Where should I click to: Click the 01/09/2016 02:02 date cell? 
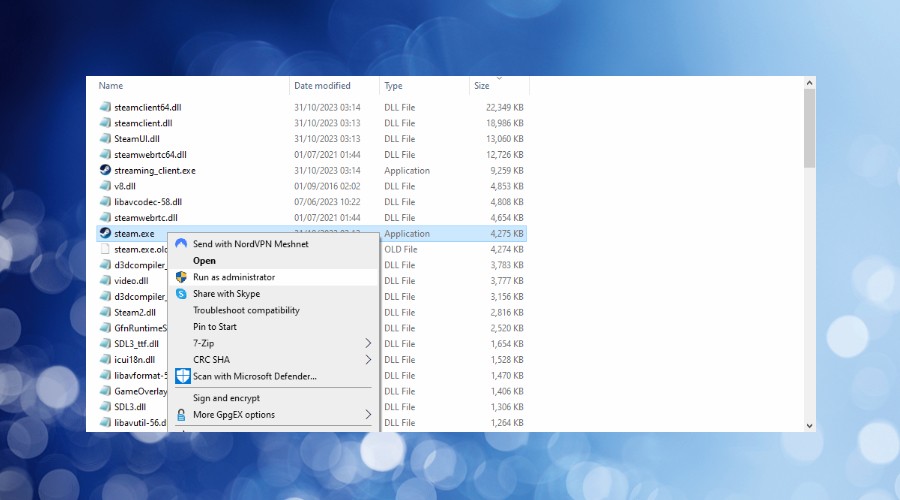click(x=327, y=186)
